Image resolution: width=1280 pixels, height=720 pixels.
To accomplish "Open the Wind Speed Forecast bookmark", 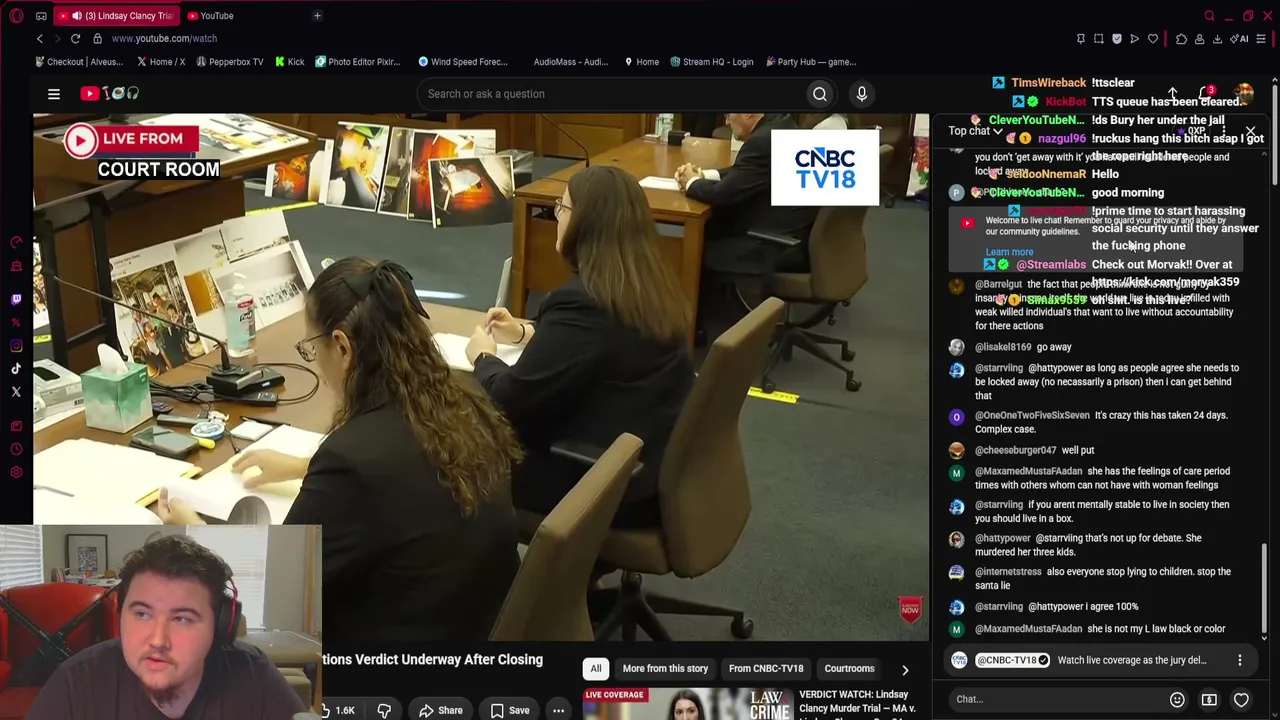I will (463, 62).
